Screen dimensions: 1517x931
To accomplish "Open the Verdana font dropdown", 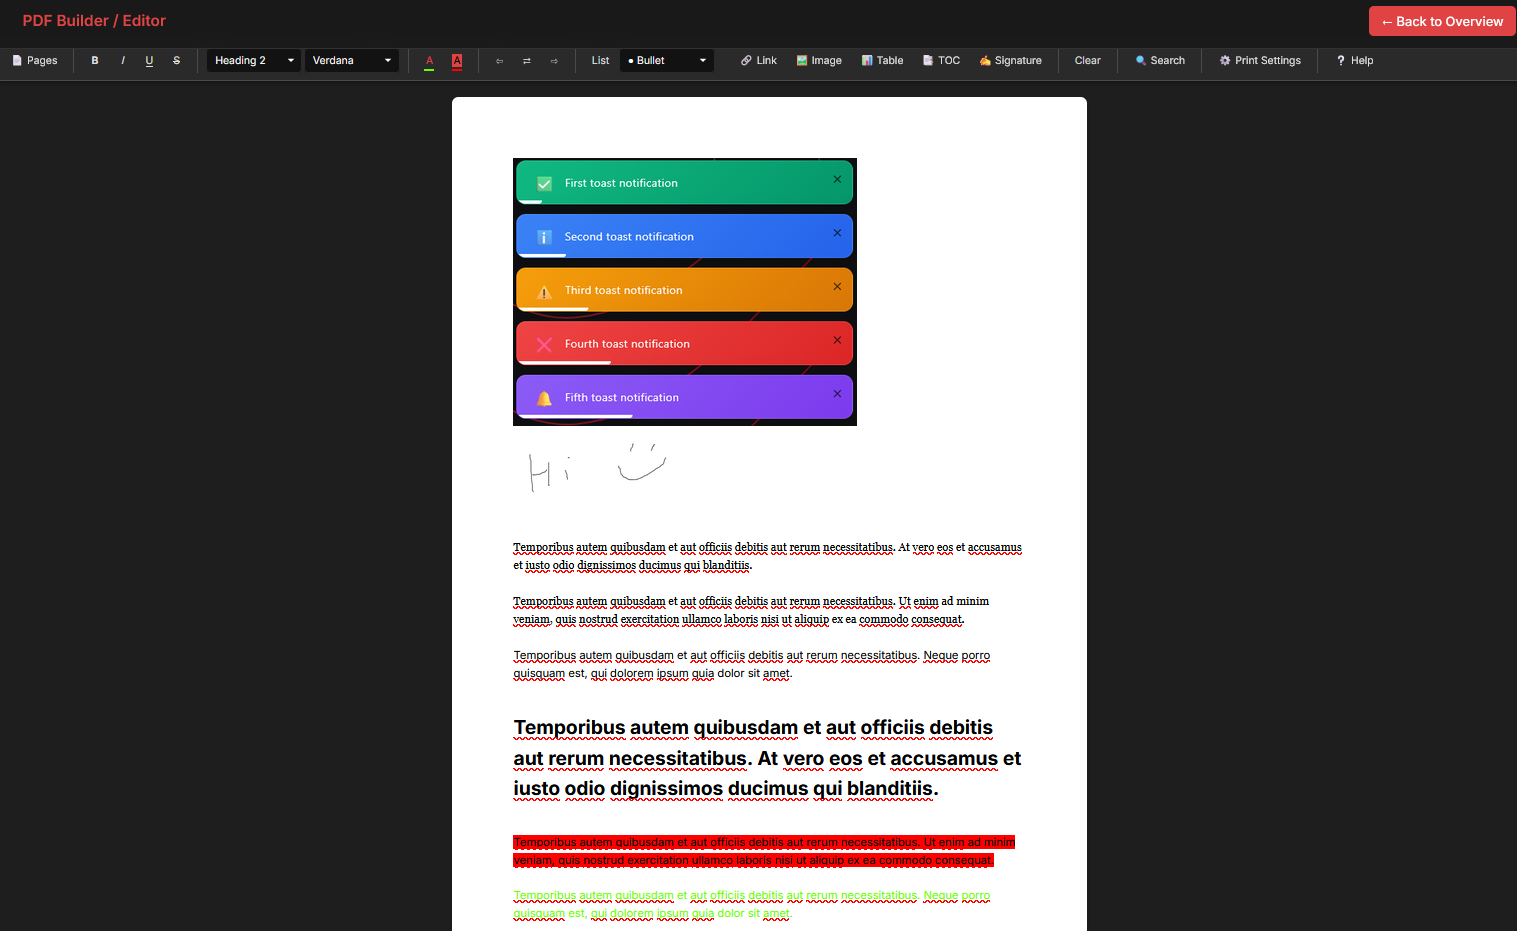I will click(x=352, y=61).
